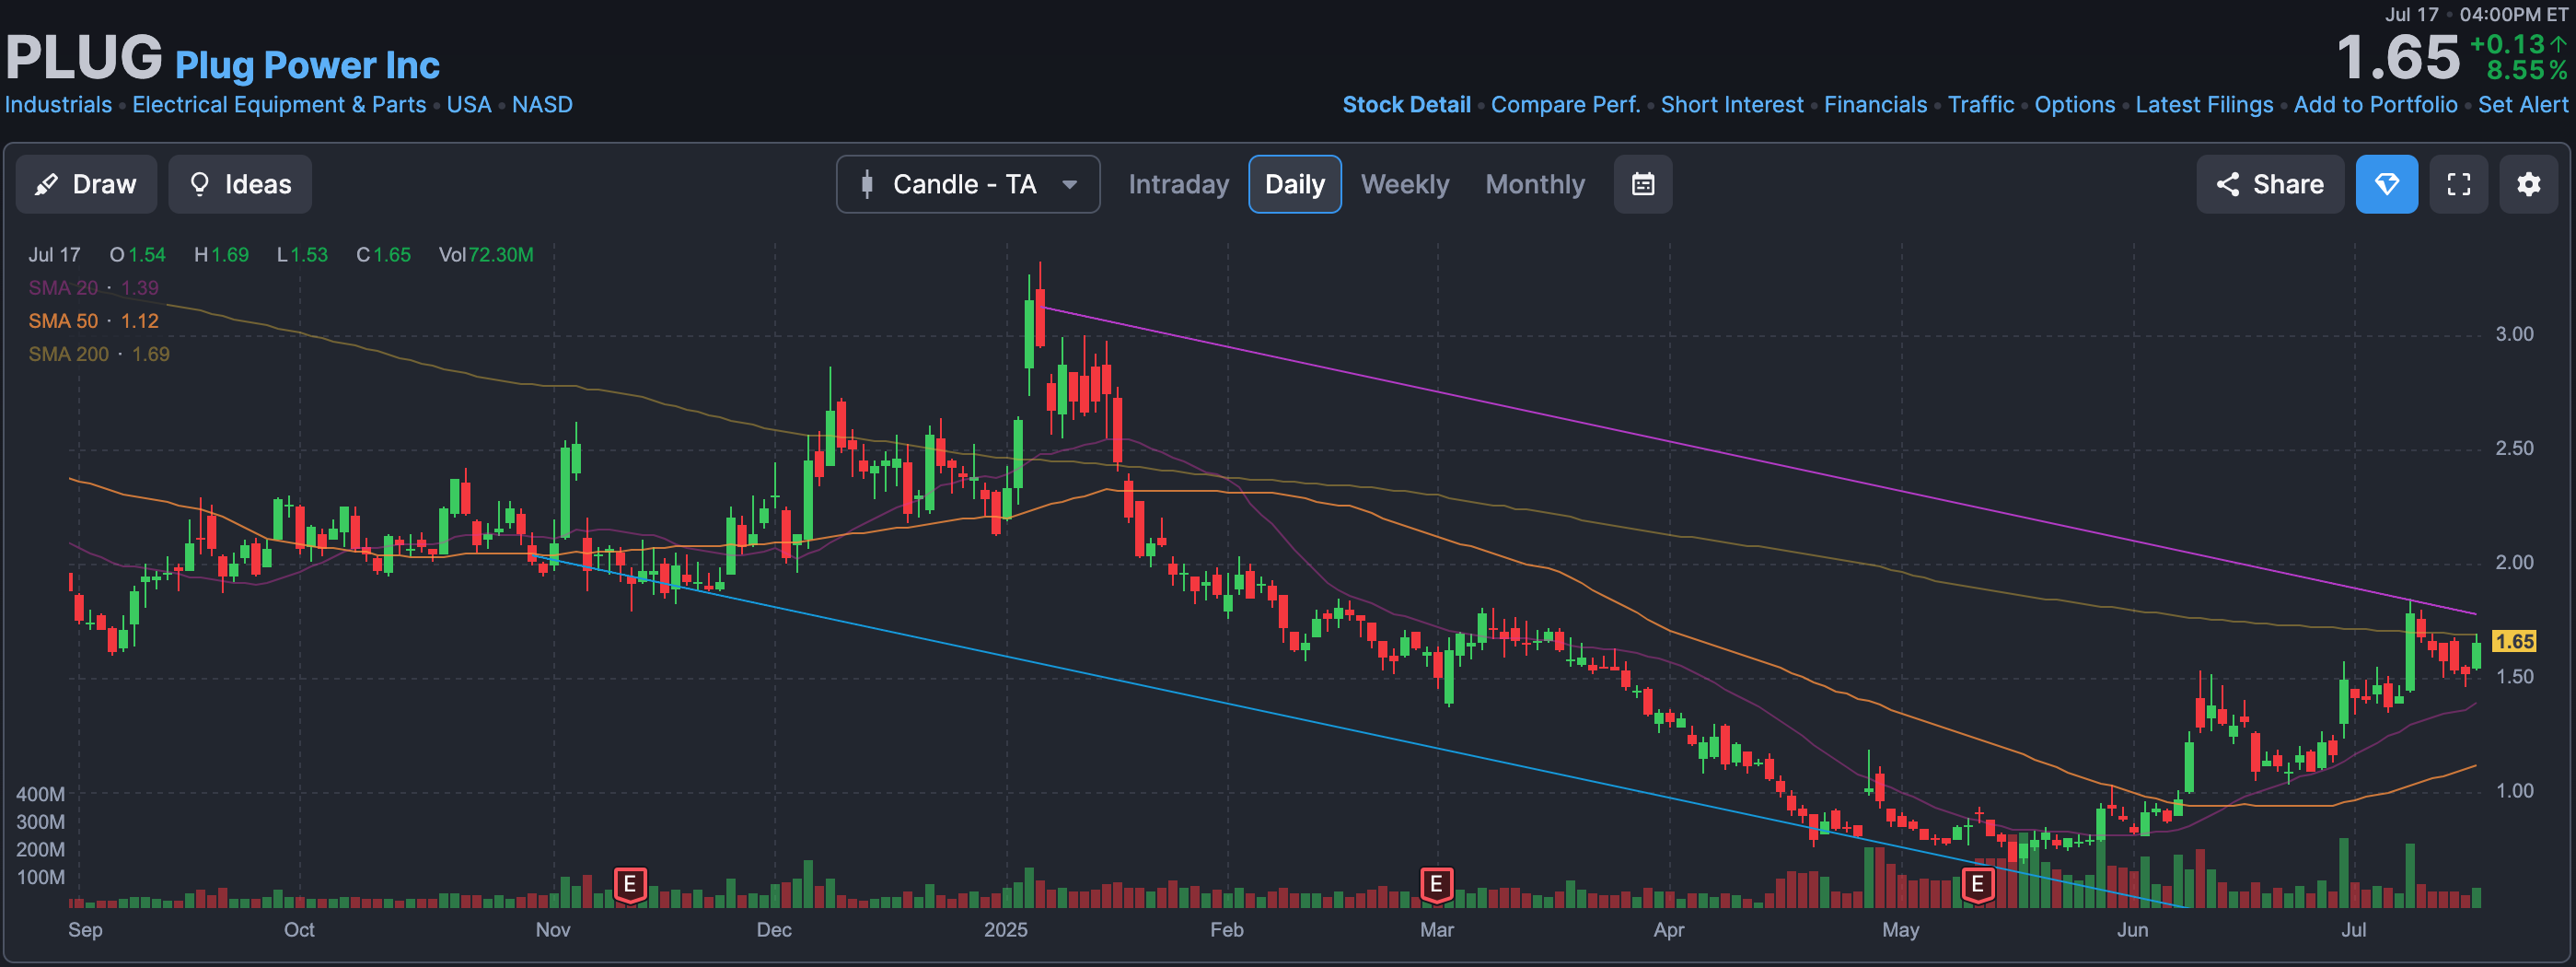The width and height of the screenshot is (2576, 967).
Task: Open the NASD exchange link
Action: [542, 105]
